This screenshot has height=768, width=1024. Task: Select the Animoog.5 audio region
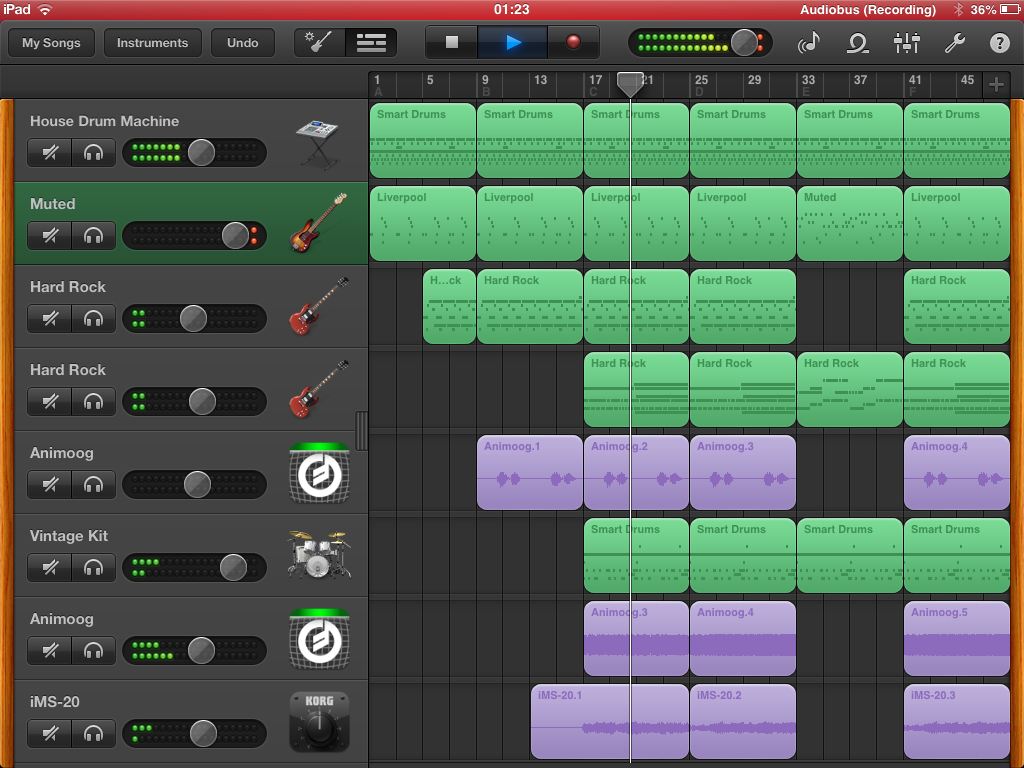coord(957,638)
